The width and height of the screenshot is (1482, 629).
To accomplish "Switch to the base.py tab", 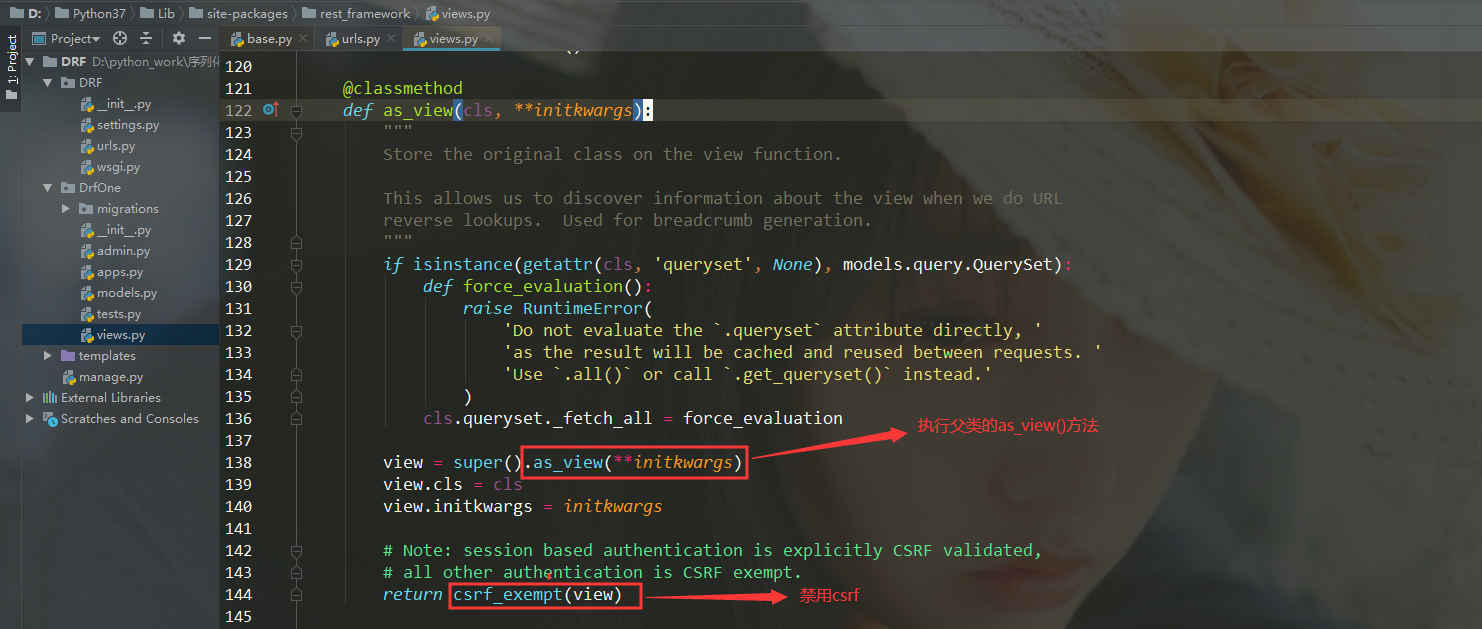I will click(x=268, y=39).
